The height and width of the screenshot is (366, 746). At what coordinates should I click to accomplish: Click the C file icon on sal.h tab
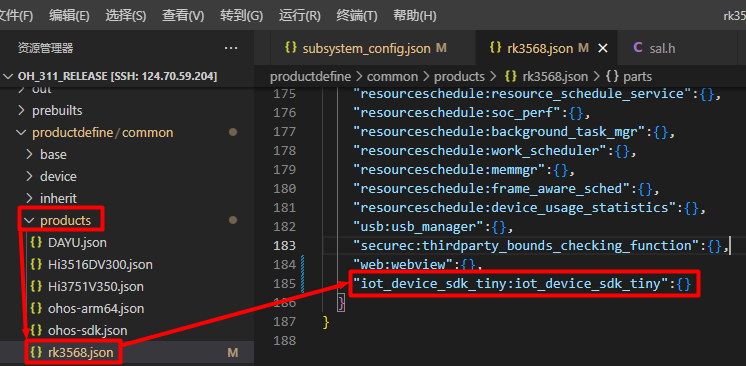[638, 48]
